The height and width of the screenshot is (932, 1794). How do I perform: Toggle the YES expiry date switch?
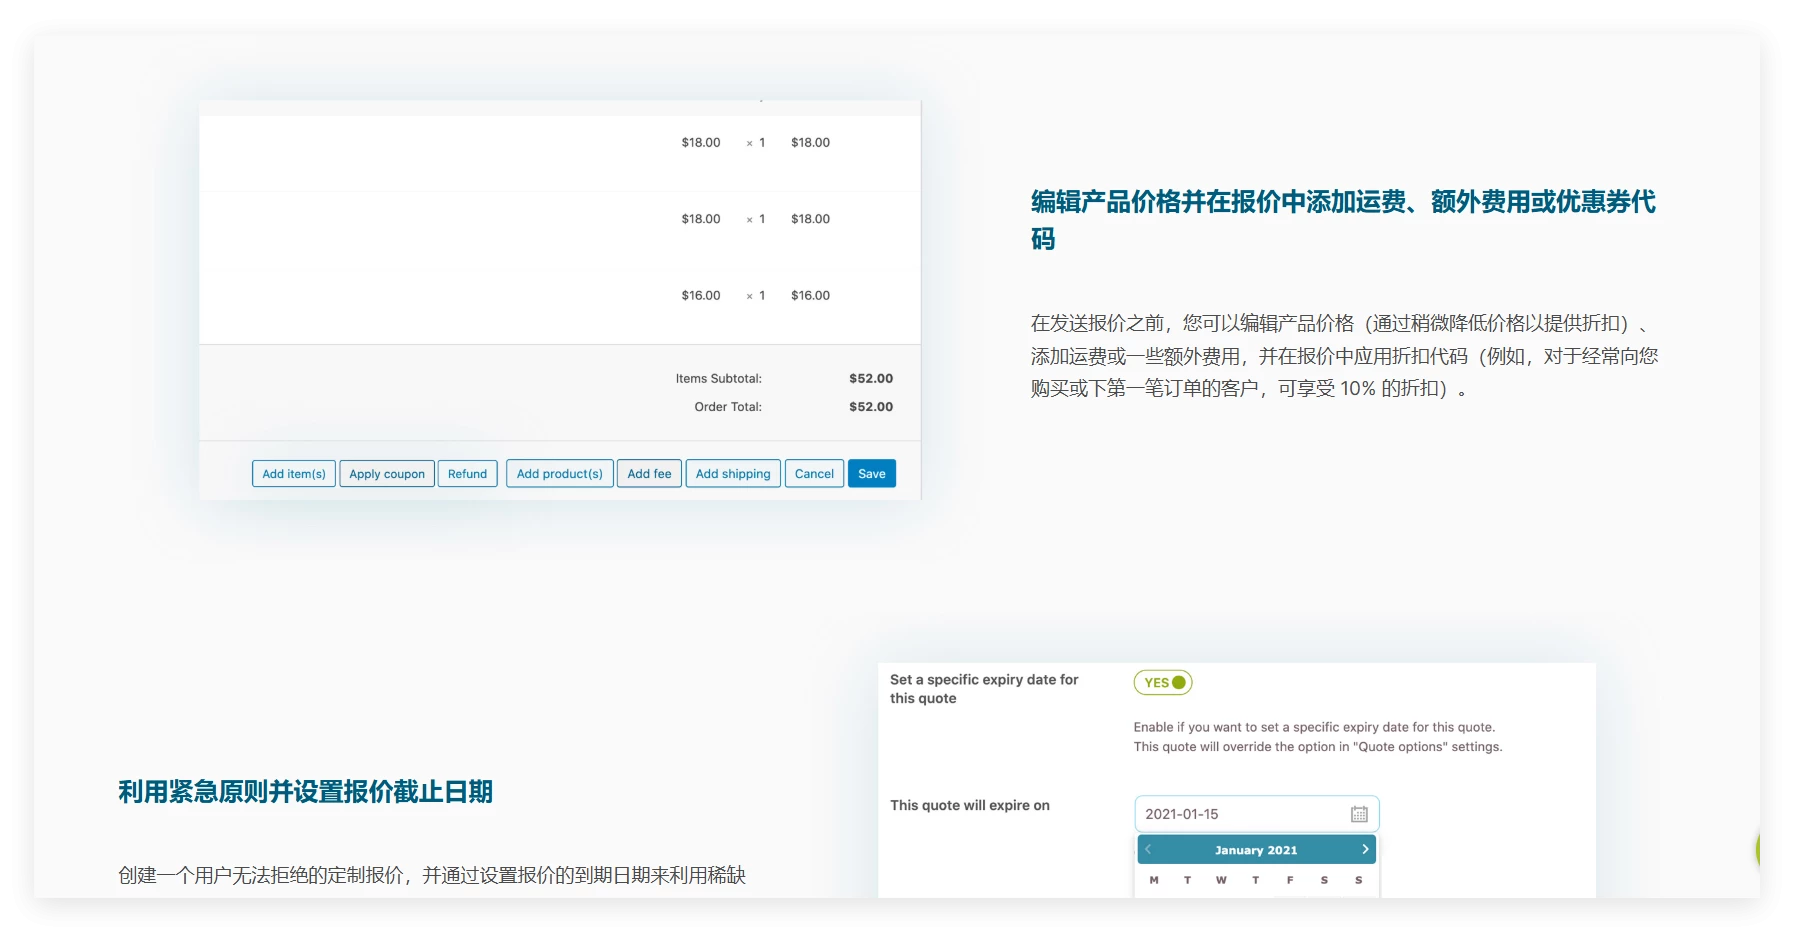1163,682
